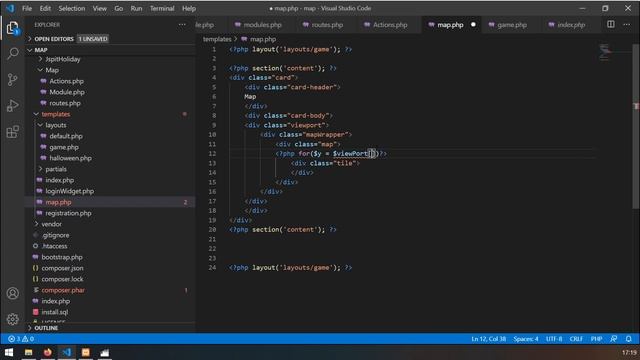Open the orange app on taskbar

(86, 352)
